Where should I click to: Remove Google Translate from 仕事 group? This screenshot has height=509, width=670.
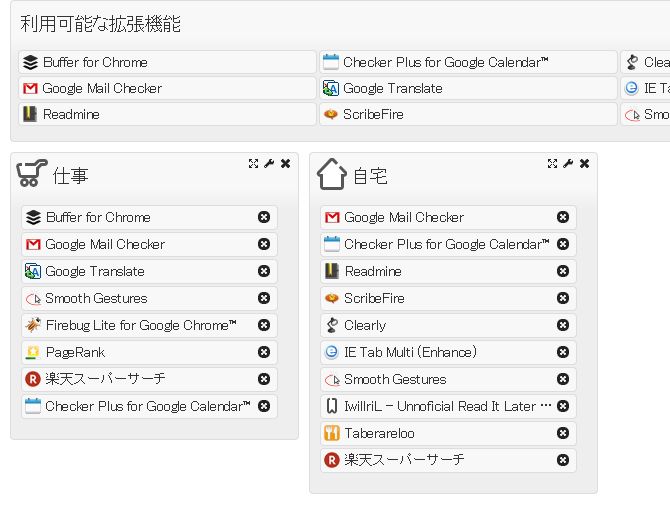pyautogui.click(x=264, y=271)
